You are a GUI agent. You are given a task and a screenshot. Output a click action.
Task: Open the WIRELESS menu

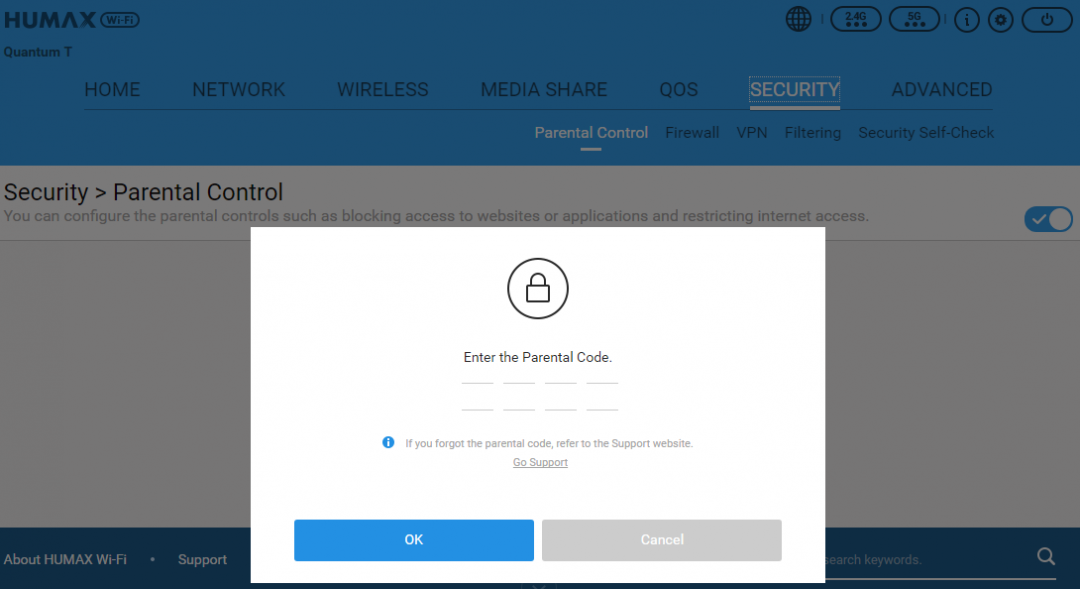tap(382, 90)
